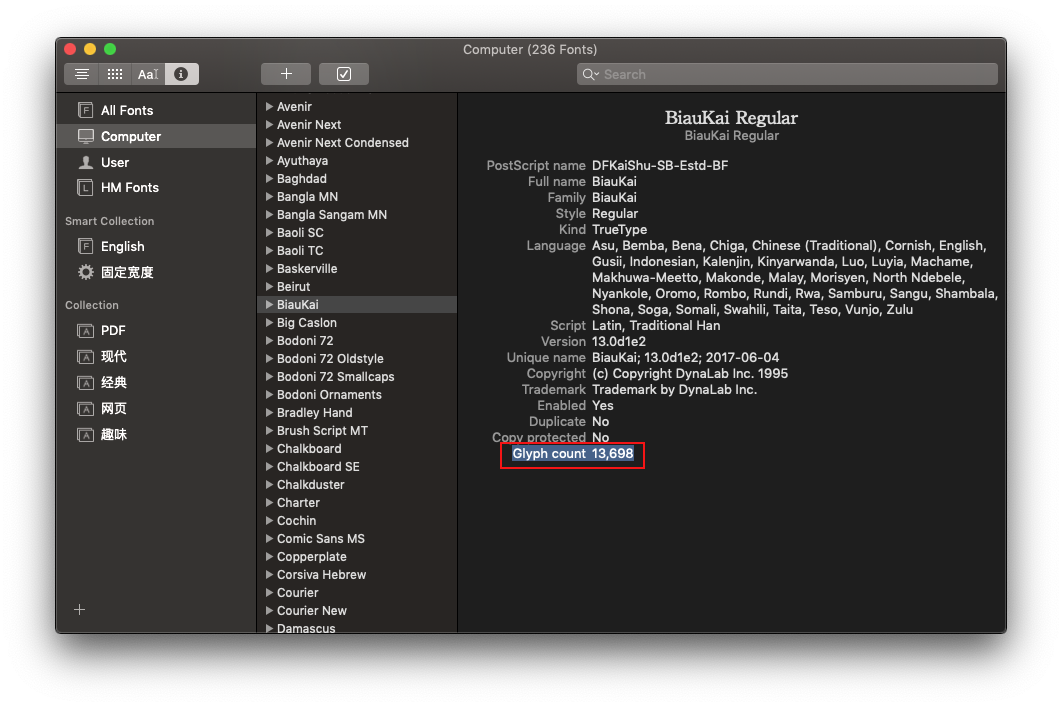
Task: Click the HM Fonts library icon
Action: [85, 188]
